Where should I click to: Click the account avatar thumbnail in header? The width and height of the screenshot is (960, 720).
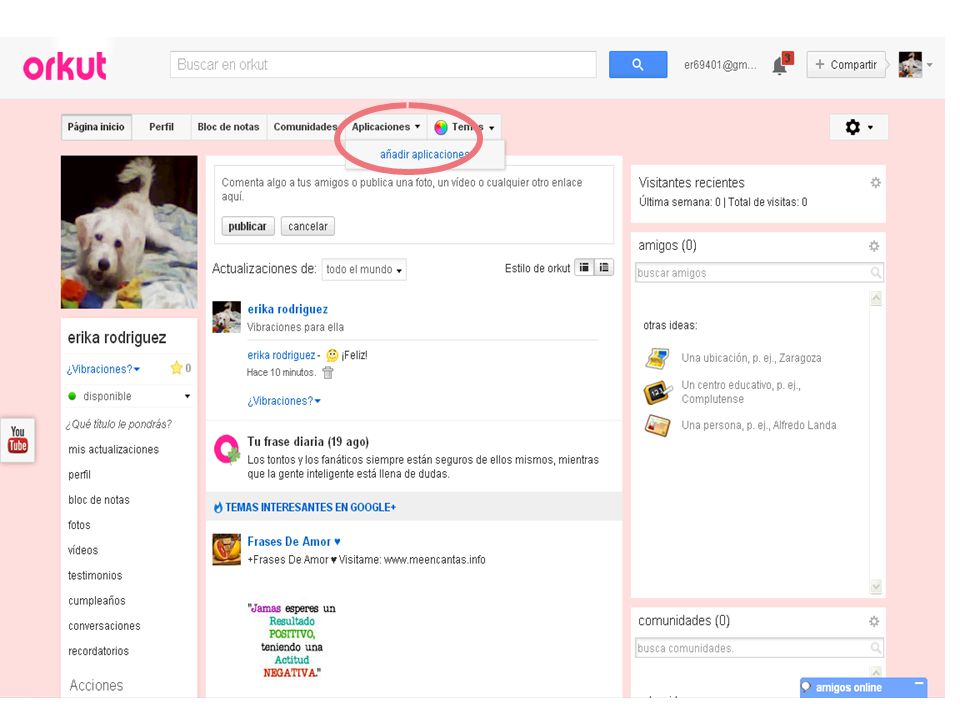click(910, 64)
